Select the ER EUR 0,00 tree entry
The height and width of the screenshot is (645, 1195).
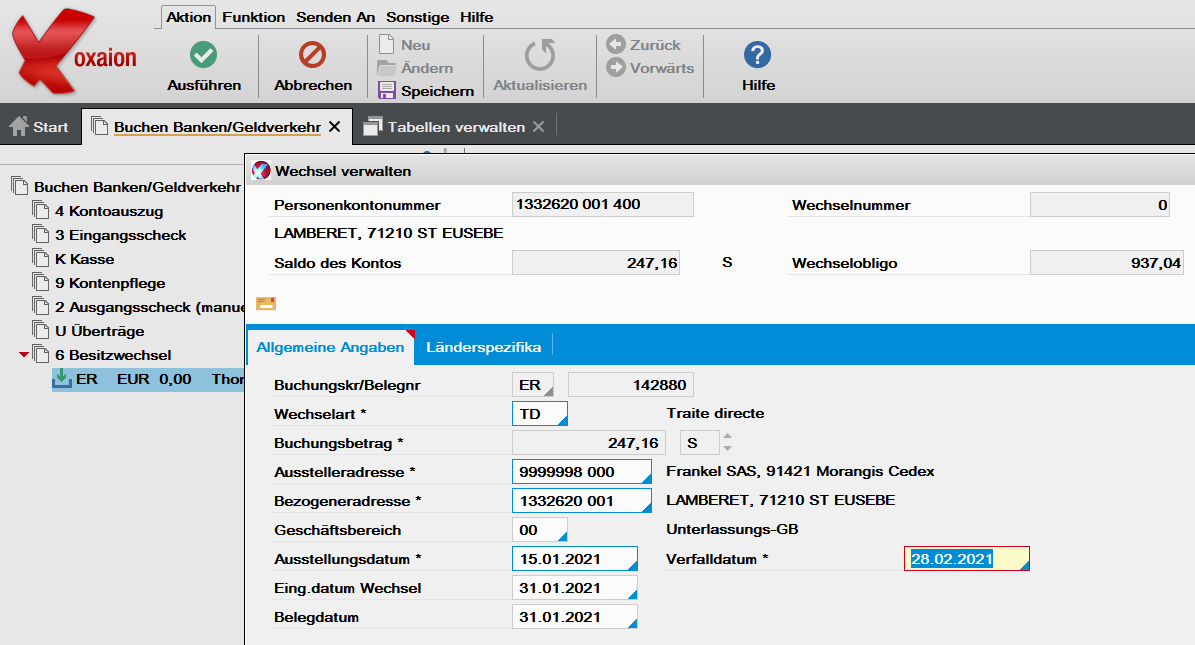tap(148, 379)
